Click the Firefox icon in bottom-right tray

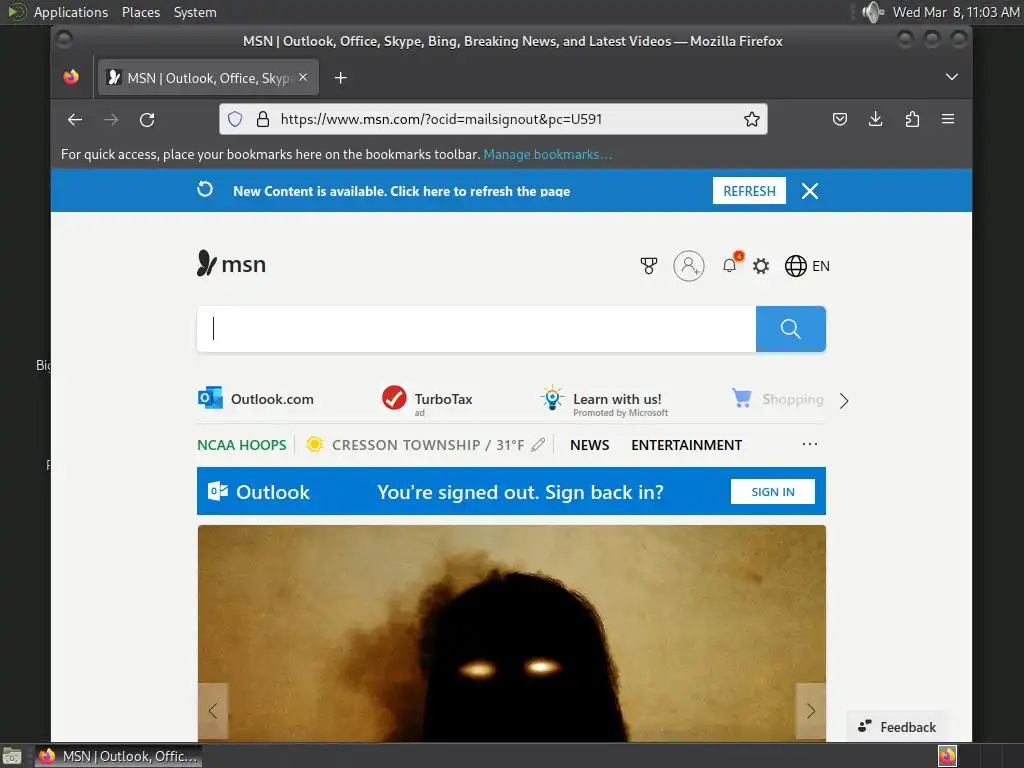click(x=948, y=756)
